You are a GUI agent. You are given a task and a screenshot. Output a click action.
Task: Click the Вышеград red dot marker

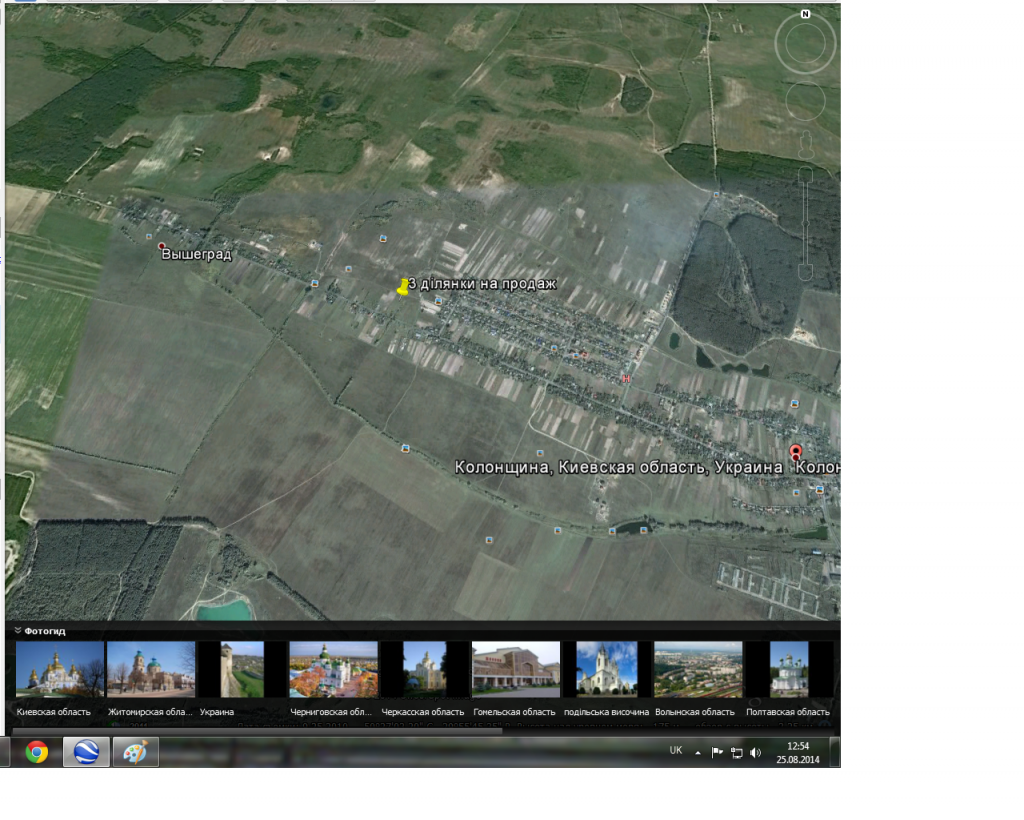pyautogui.click(x=161, y=245)
